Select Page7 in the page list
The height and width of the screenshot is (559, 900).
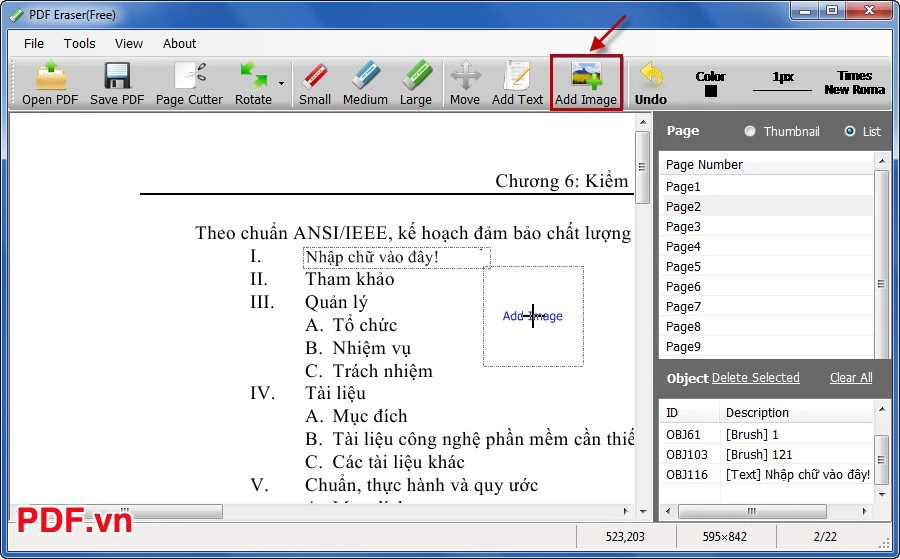[x=767, y=306]
